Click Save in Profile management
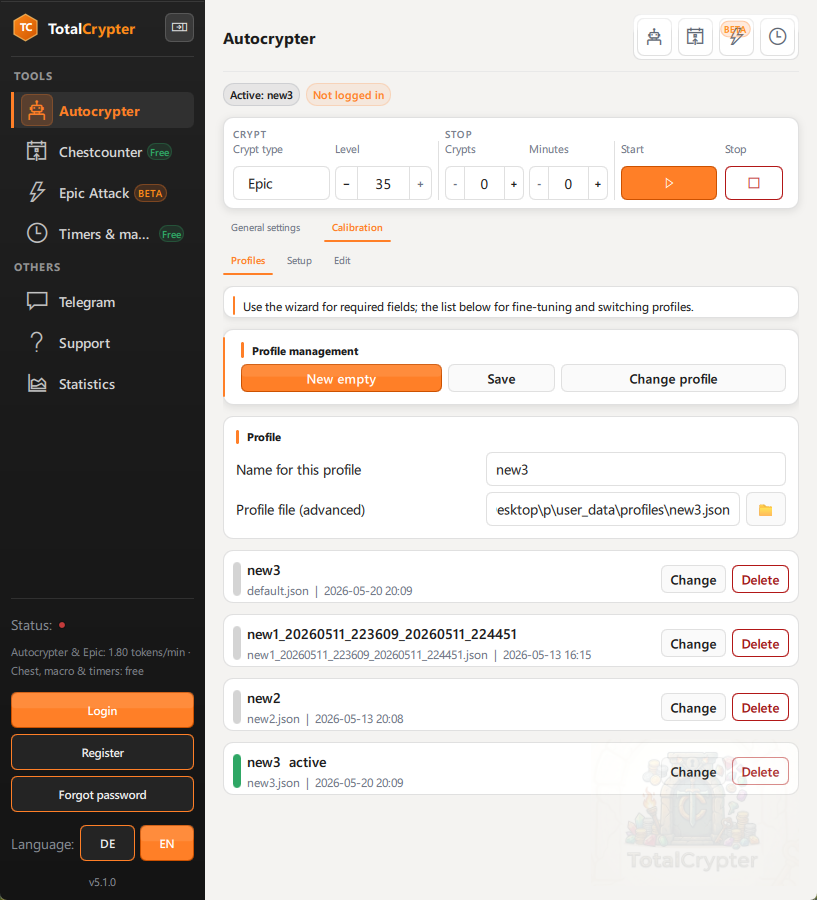The height and width of the screenshot is (900, 817). [x=501, y=379]
